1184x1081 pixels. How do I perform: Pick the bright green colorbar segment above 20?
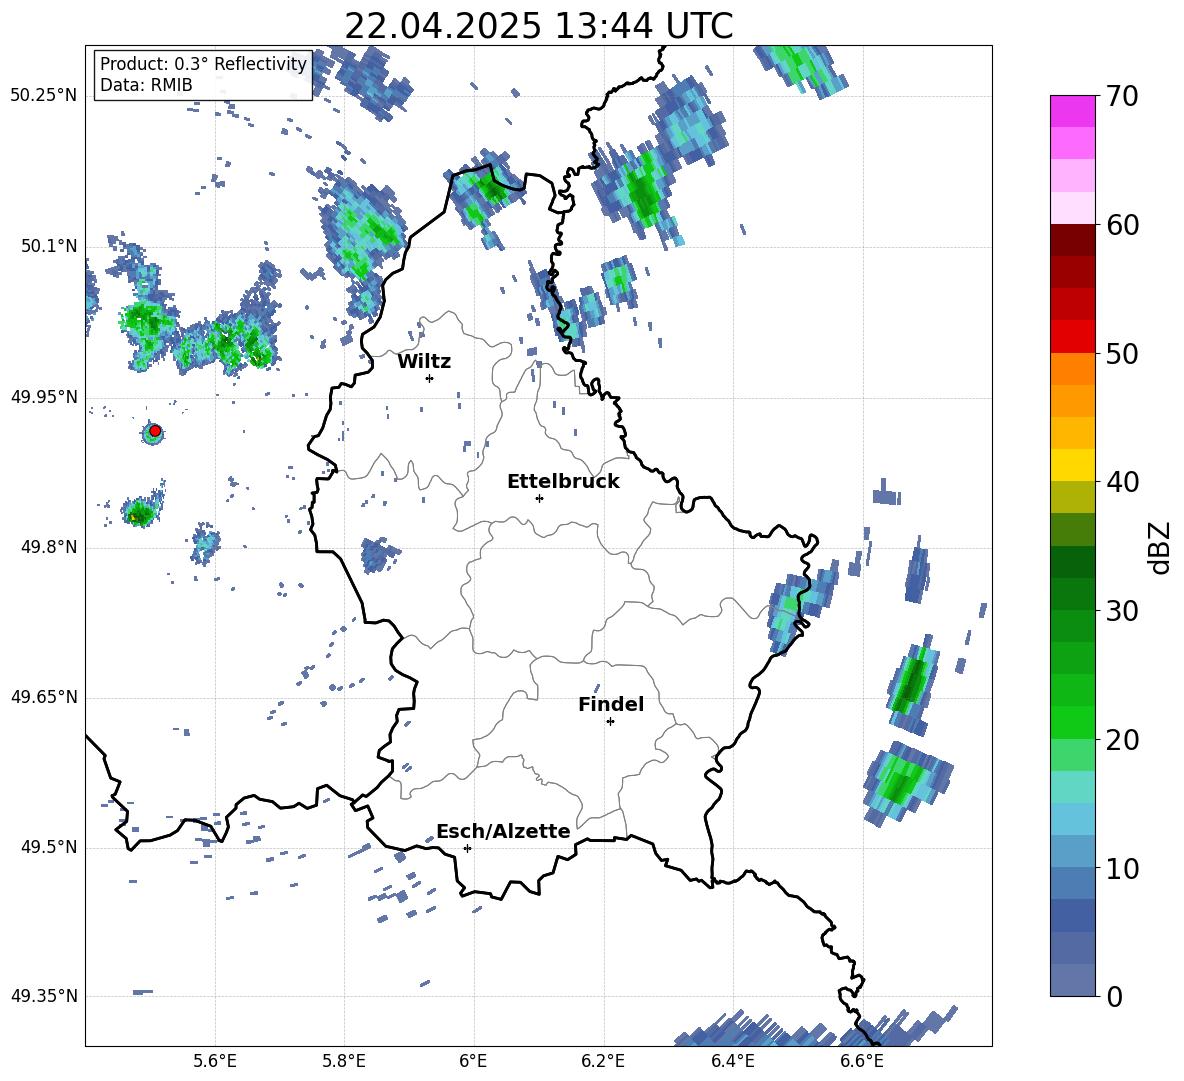(x=1072, y=722)
